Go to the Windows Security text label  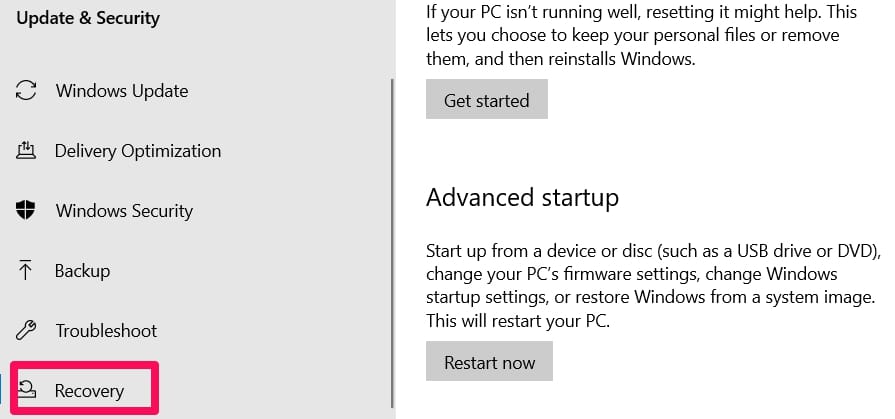point(124,211)
